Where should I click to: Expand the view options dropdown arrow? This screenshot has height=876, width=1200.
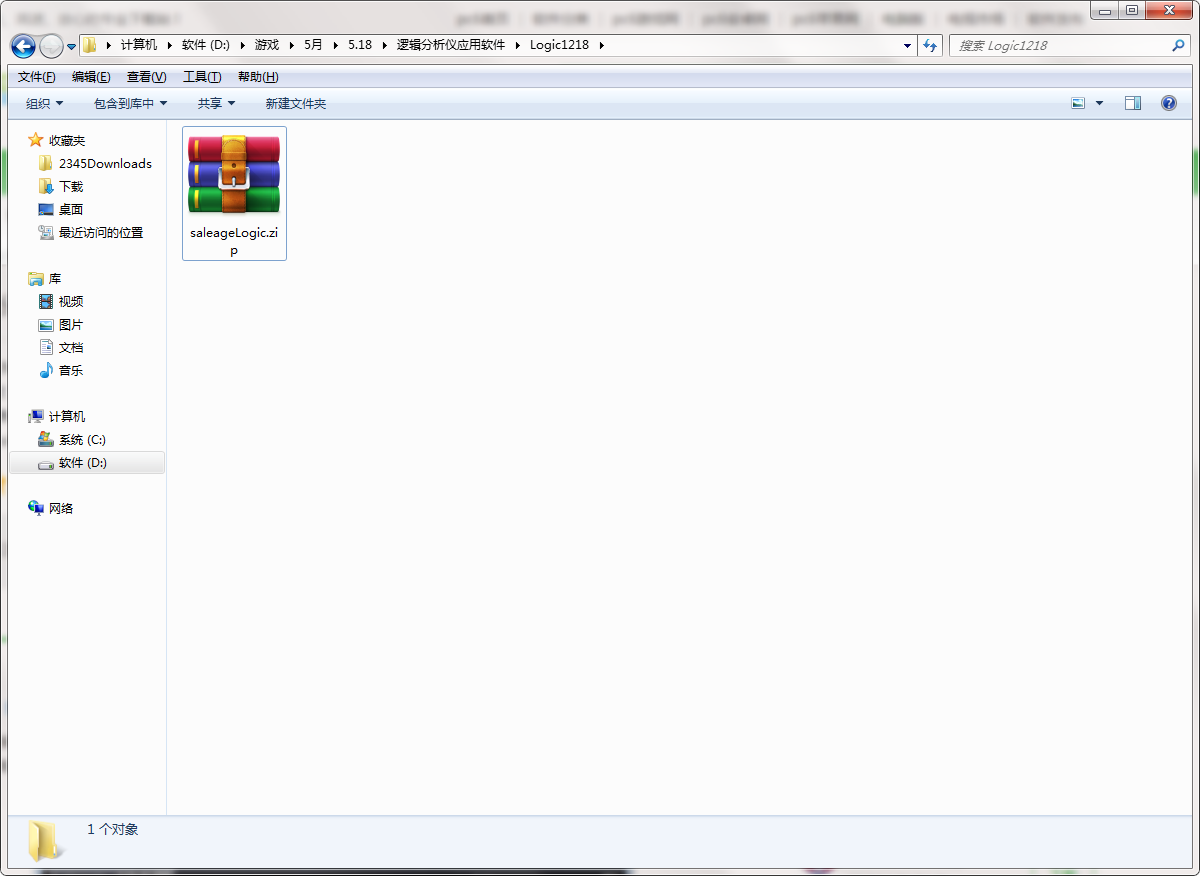click(x=1100, y=103)
